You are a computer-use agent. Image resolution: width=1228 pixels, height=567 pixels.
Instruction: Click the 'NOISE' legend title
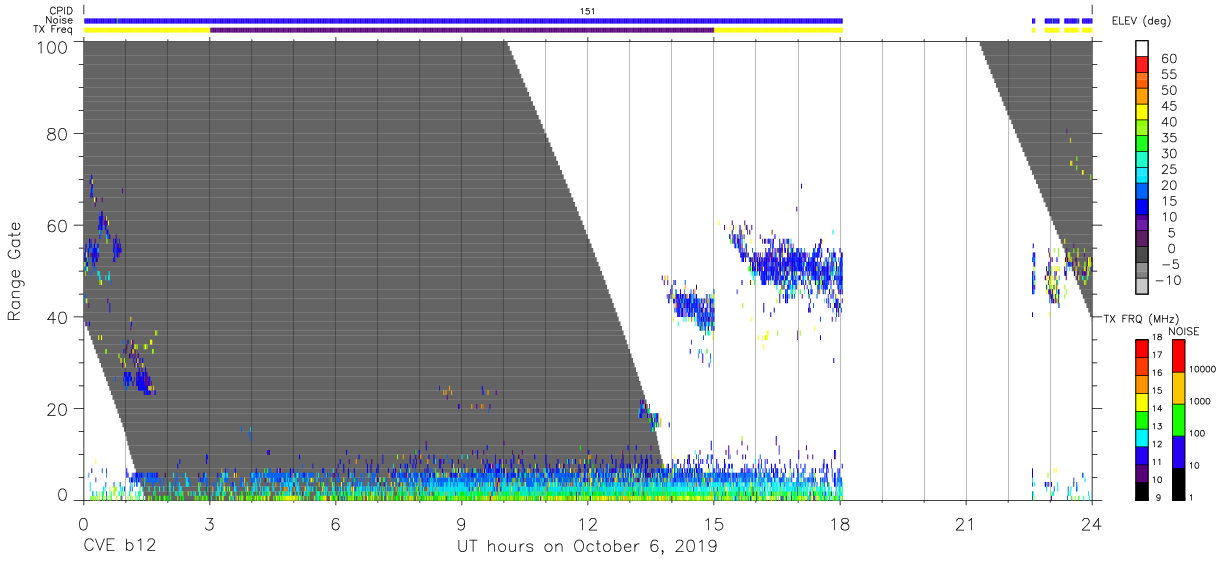1184,331
